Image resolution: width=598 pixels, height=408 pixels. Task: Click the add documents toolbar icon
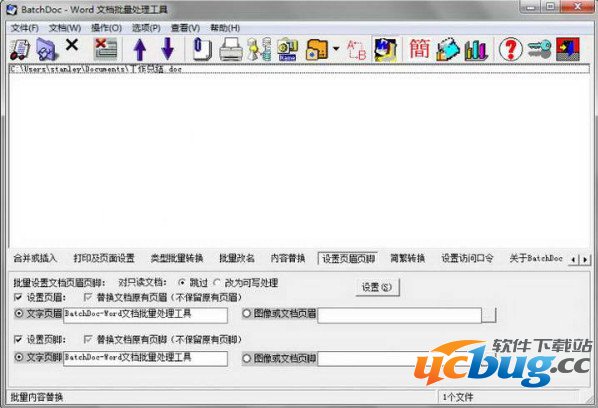20,49
